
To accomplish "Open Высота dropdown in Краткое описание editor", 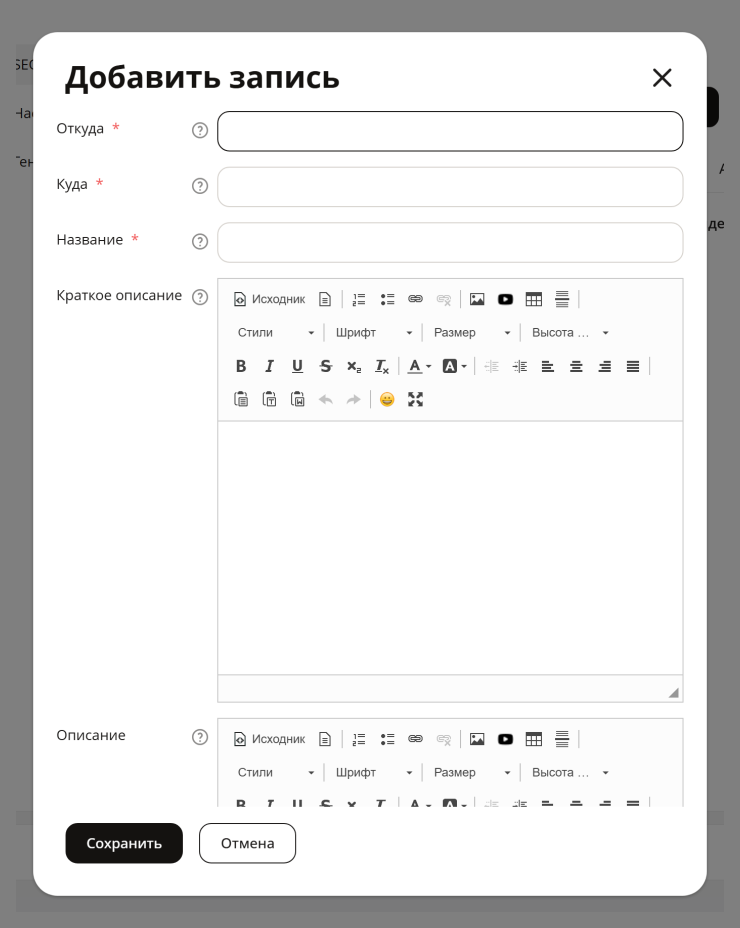I will [x=570, y=333].
